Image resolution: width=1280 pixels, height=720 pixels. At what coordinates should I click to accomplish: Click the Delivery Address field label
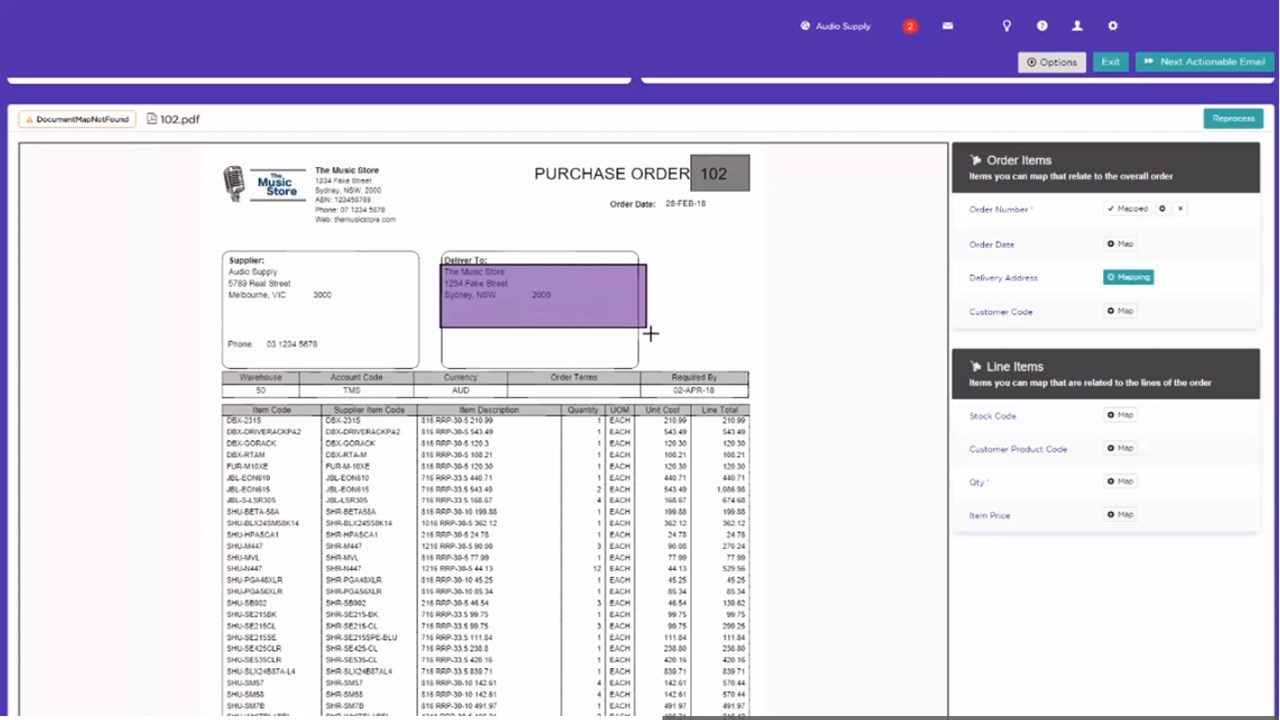[1003, 278]
